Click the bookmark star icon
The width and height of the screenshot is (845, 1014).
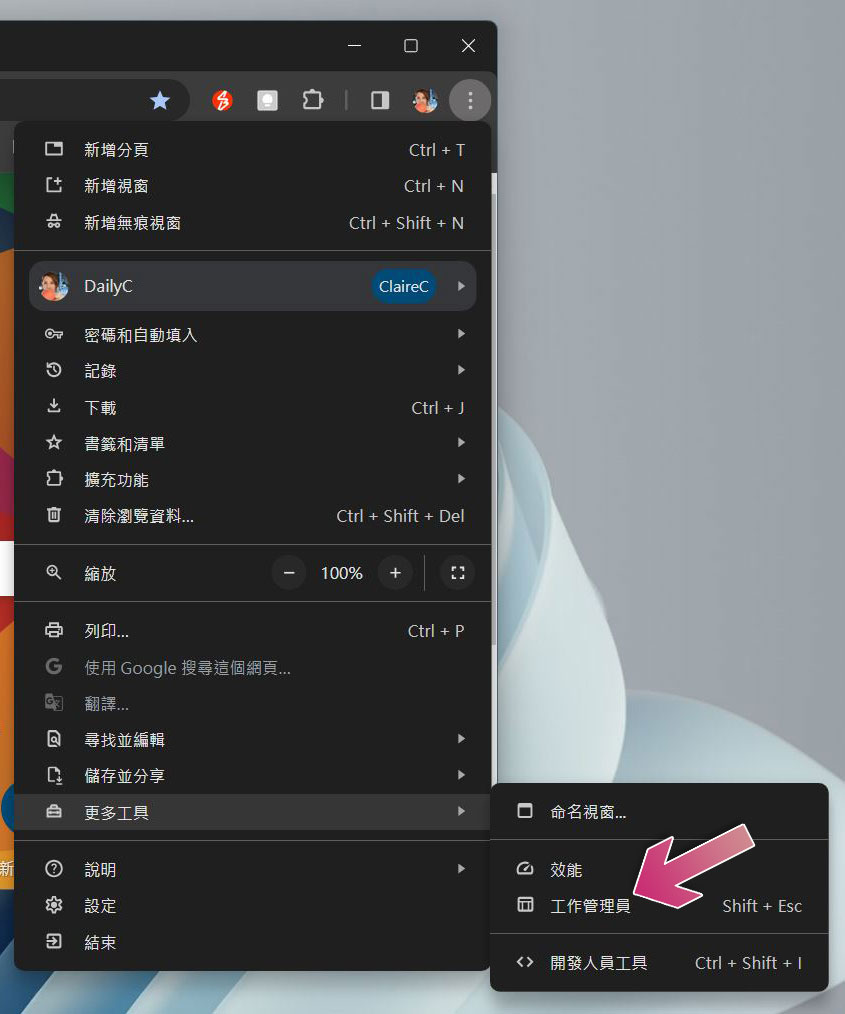[x=160, y=100]
